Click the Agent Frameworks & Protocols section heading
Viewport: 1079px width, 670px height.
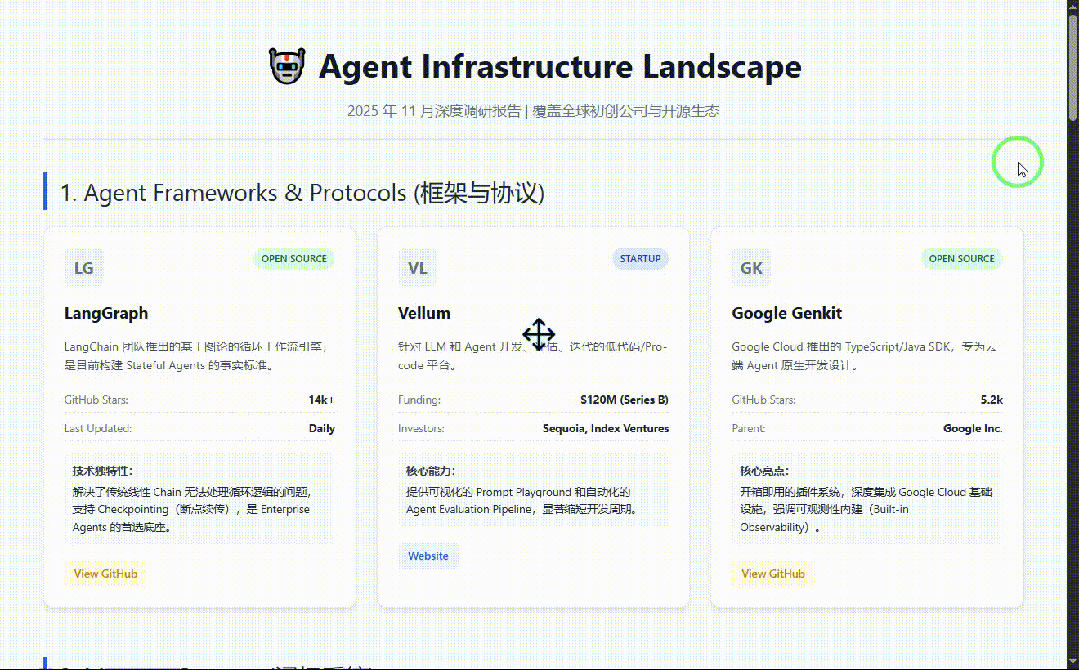[x=302, y=193]
